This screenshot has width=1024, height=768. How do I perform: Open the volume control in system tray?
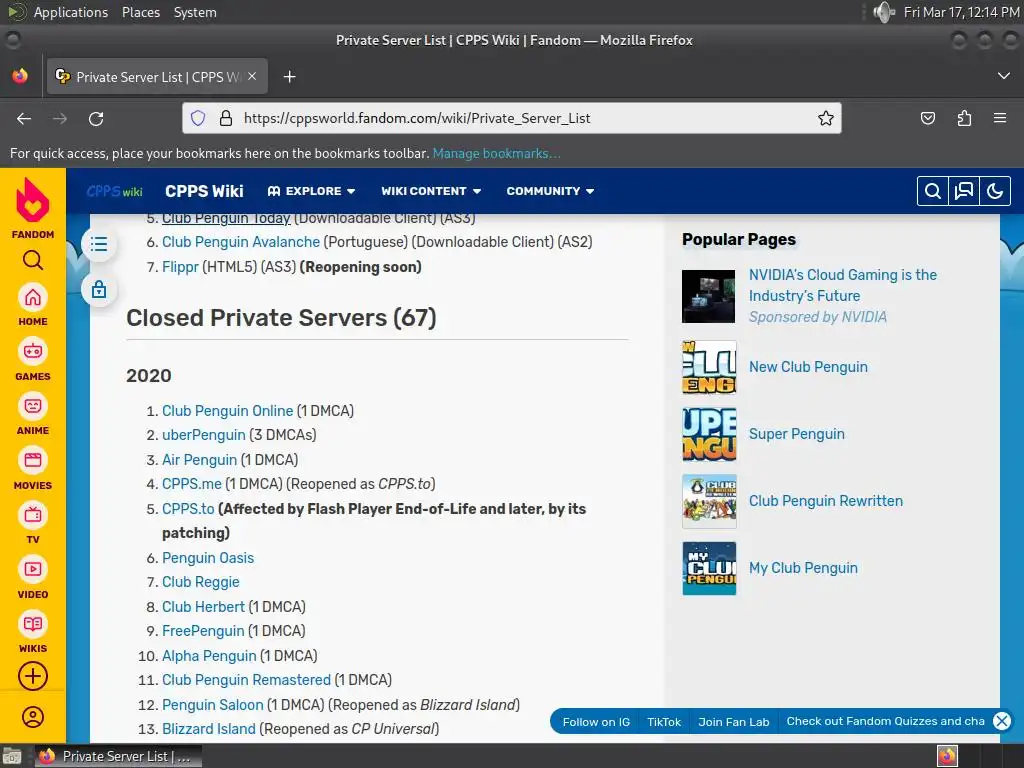pyautogui.click(x=884, y=12)
